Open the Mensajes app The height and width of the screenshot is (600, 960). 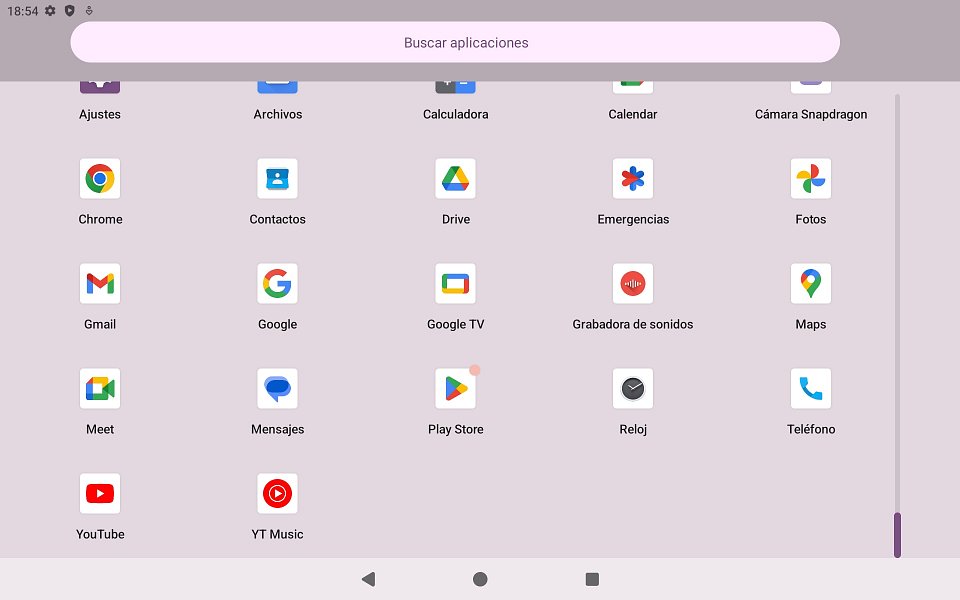277,389
